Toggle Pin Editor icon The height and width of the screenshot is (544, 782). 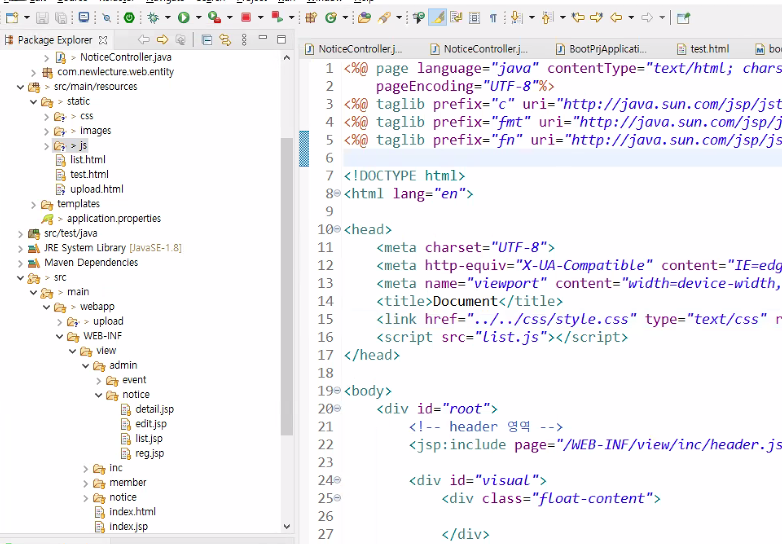(x=683, y=18)
